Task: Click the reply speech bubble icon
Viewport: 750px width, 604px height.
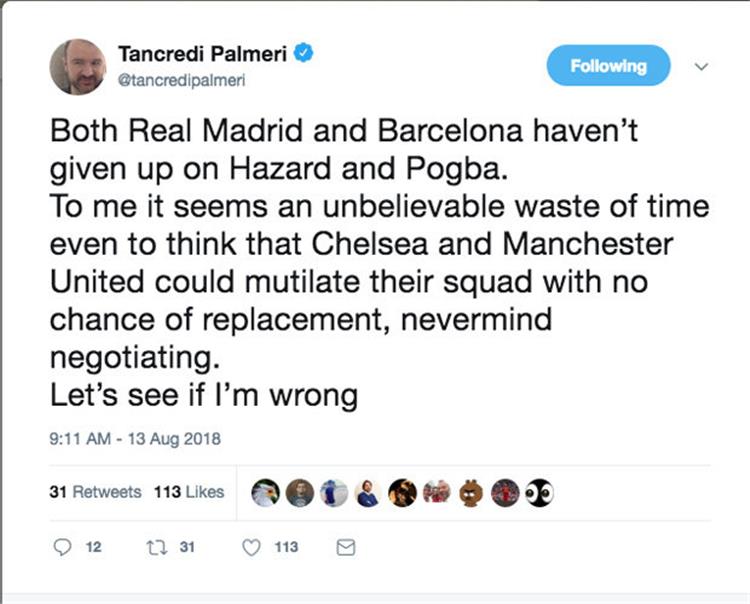Action: point(62,547)
